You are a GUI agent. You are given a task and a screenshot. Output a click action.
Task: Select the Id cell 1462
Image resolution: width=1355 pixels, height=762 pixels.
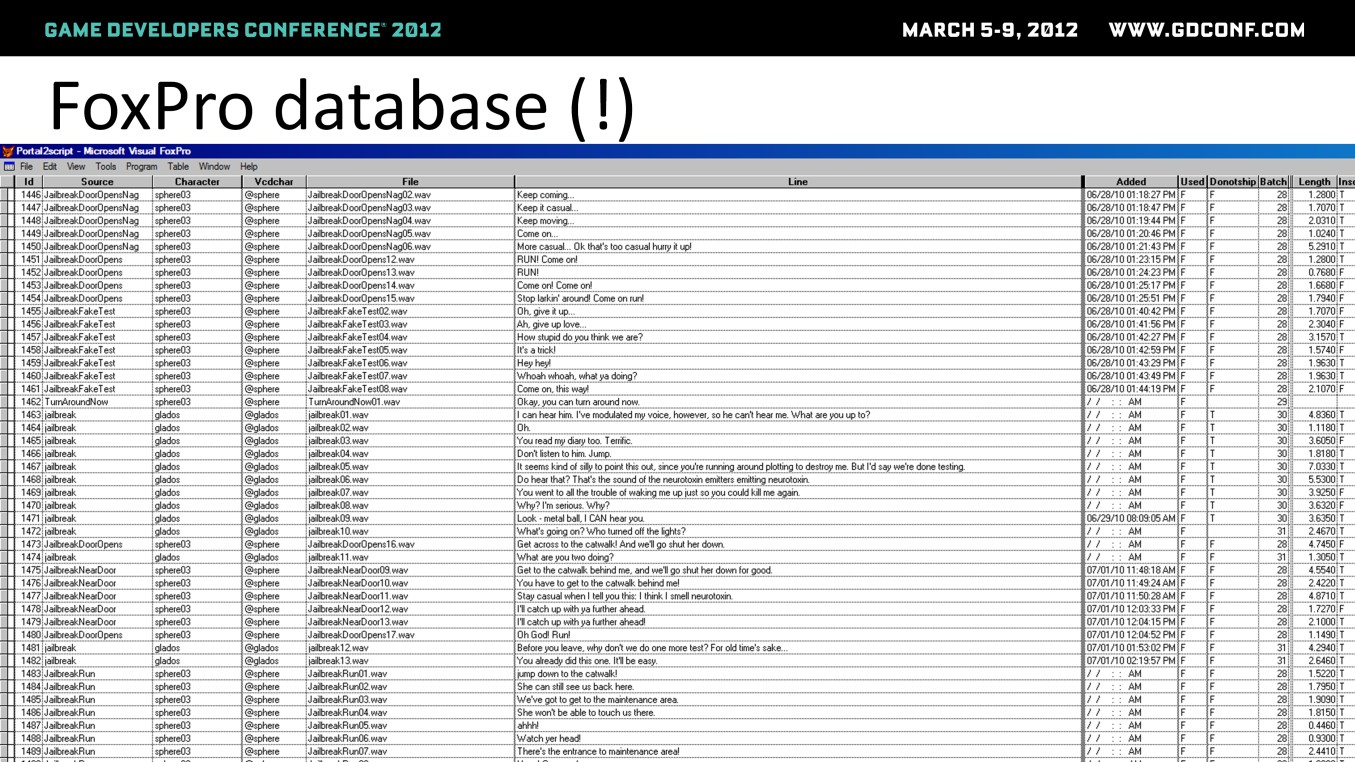[29, 402]
